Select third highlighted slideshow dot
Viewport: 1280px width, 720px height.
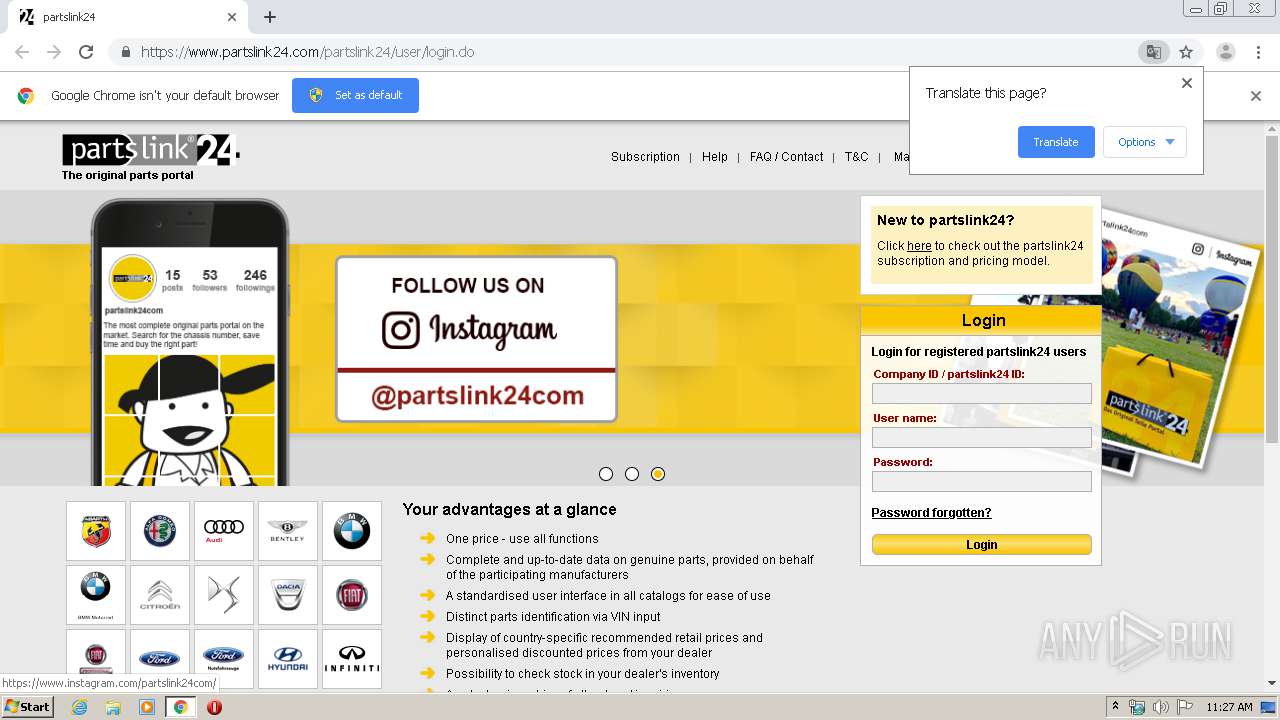coord(658,474)
